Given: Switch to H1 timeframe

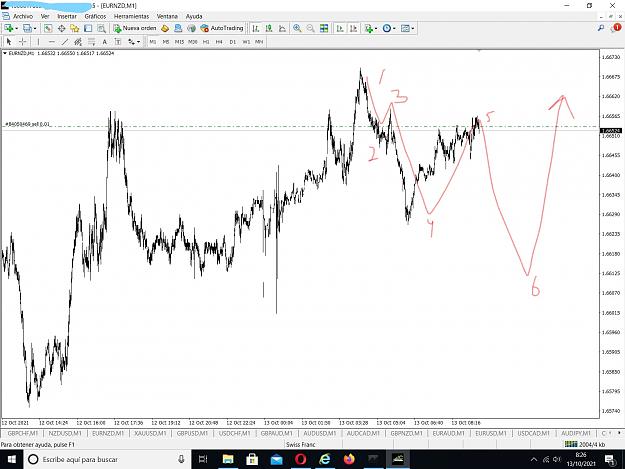Looking at the screenshot, I should [x=206, y=42].
